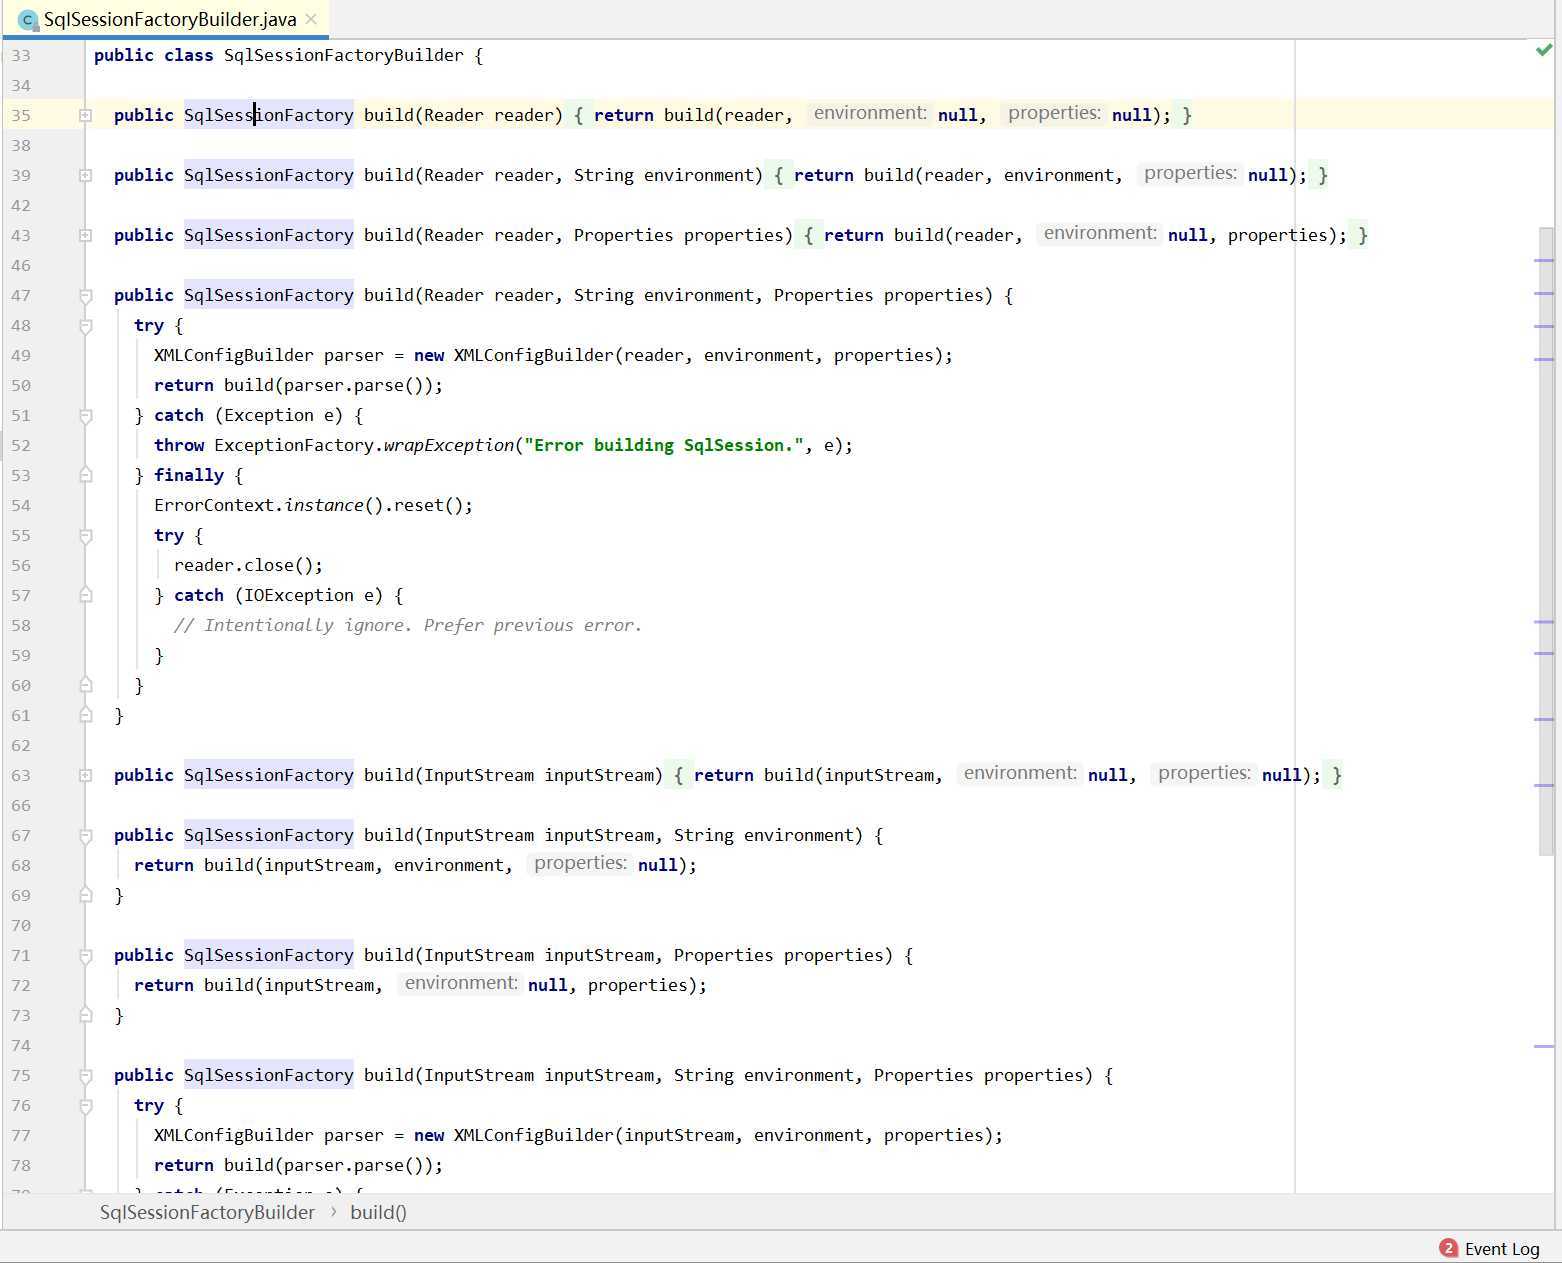1562x1263 pixels.
Task: Click line number 33 in the gutter
Action: [21, 55]
